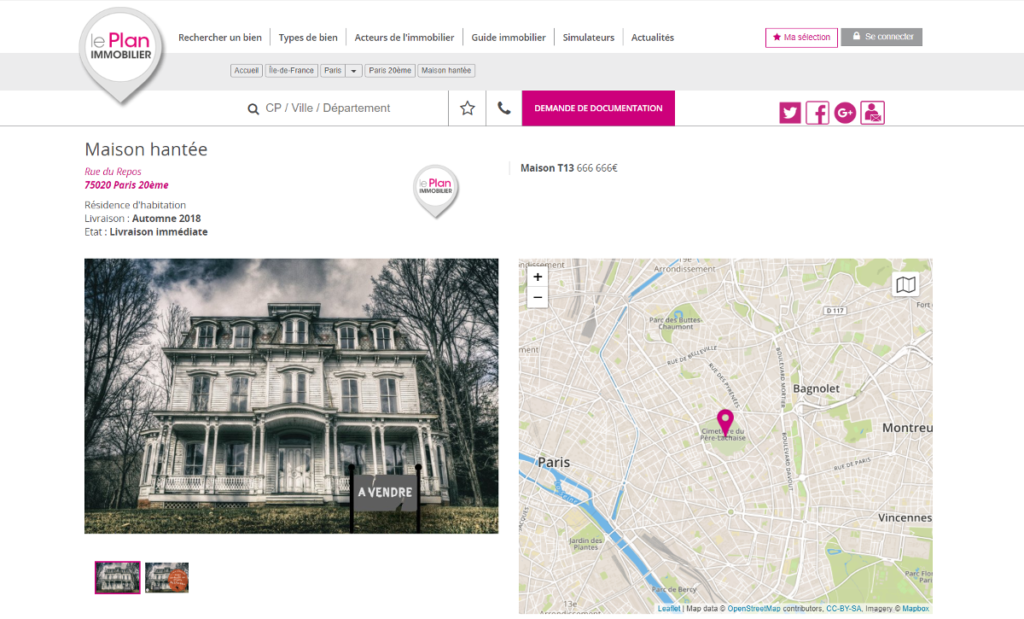Image resolution: width=1024 pixels, height=619 pixels.
Task: Zoom in on the map
Action: pos(537,277)
